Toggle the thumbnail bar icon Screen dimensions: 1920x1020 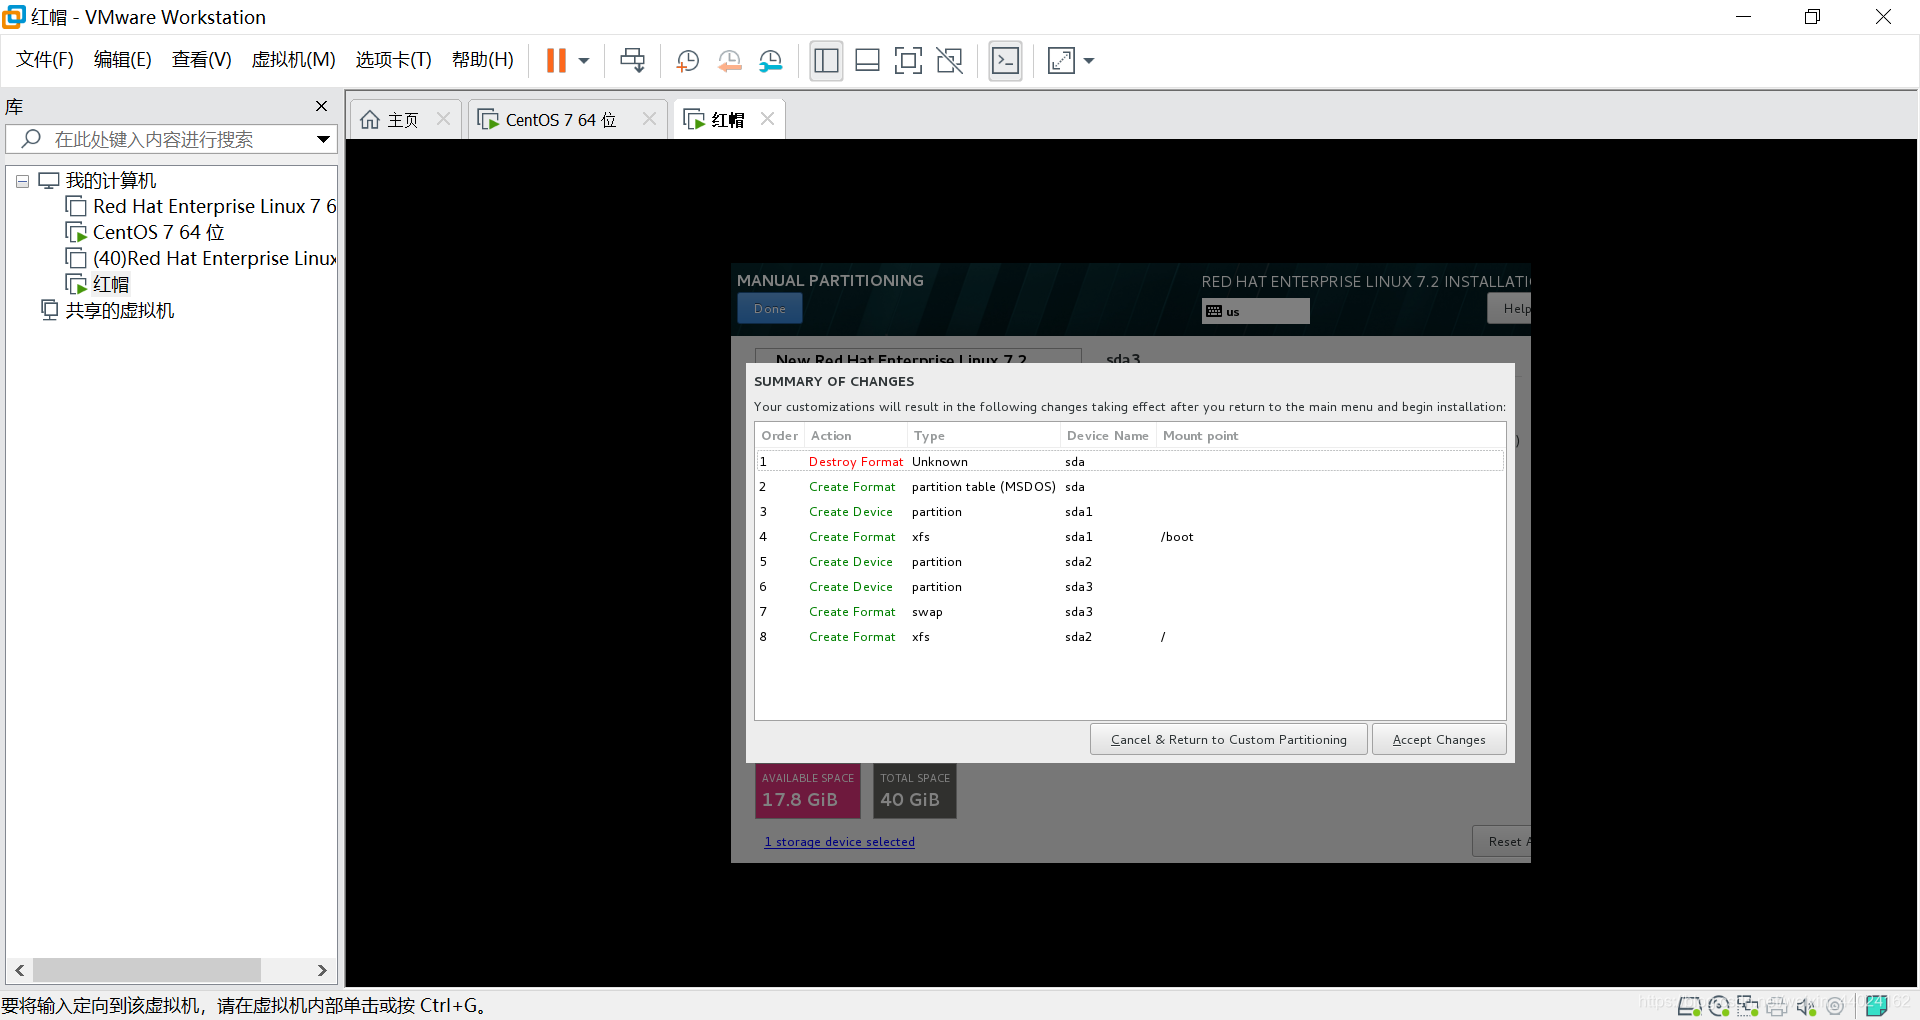pyautogui.click(x=867, y=61)
